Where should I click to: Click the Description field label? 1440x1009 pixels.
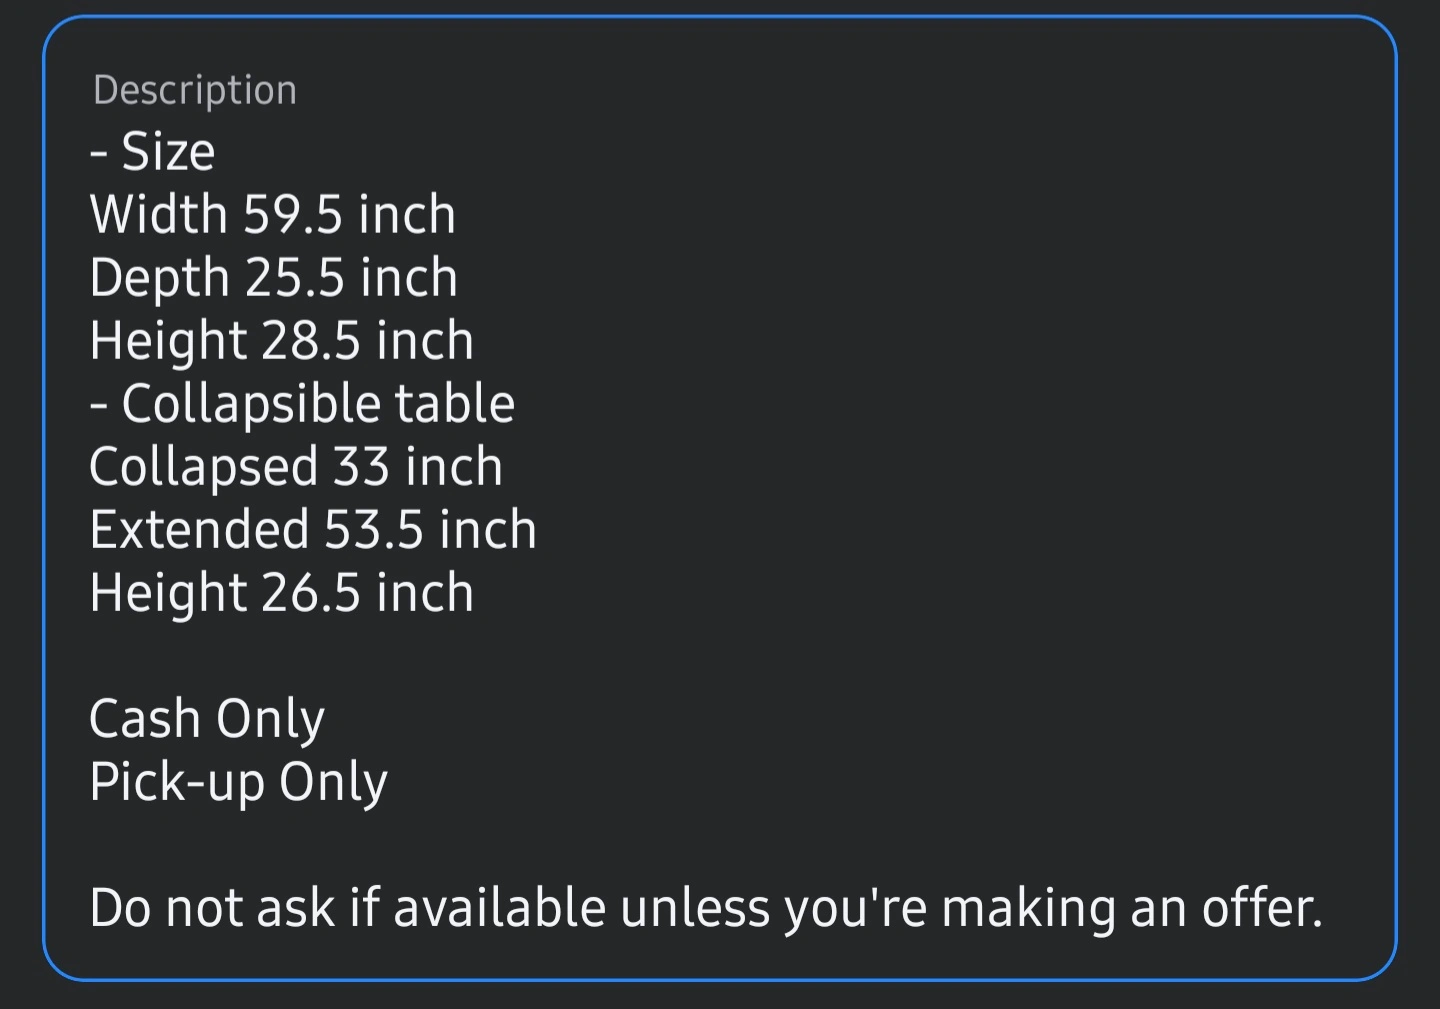coord(194,90)
